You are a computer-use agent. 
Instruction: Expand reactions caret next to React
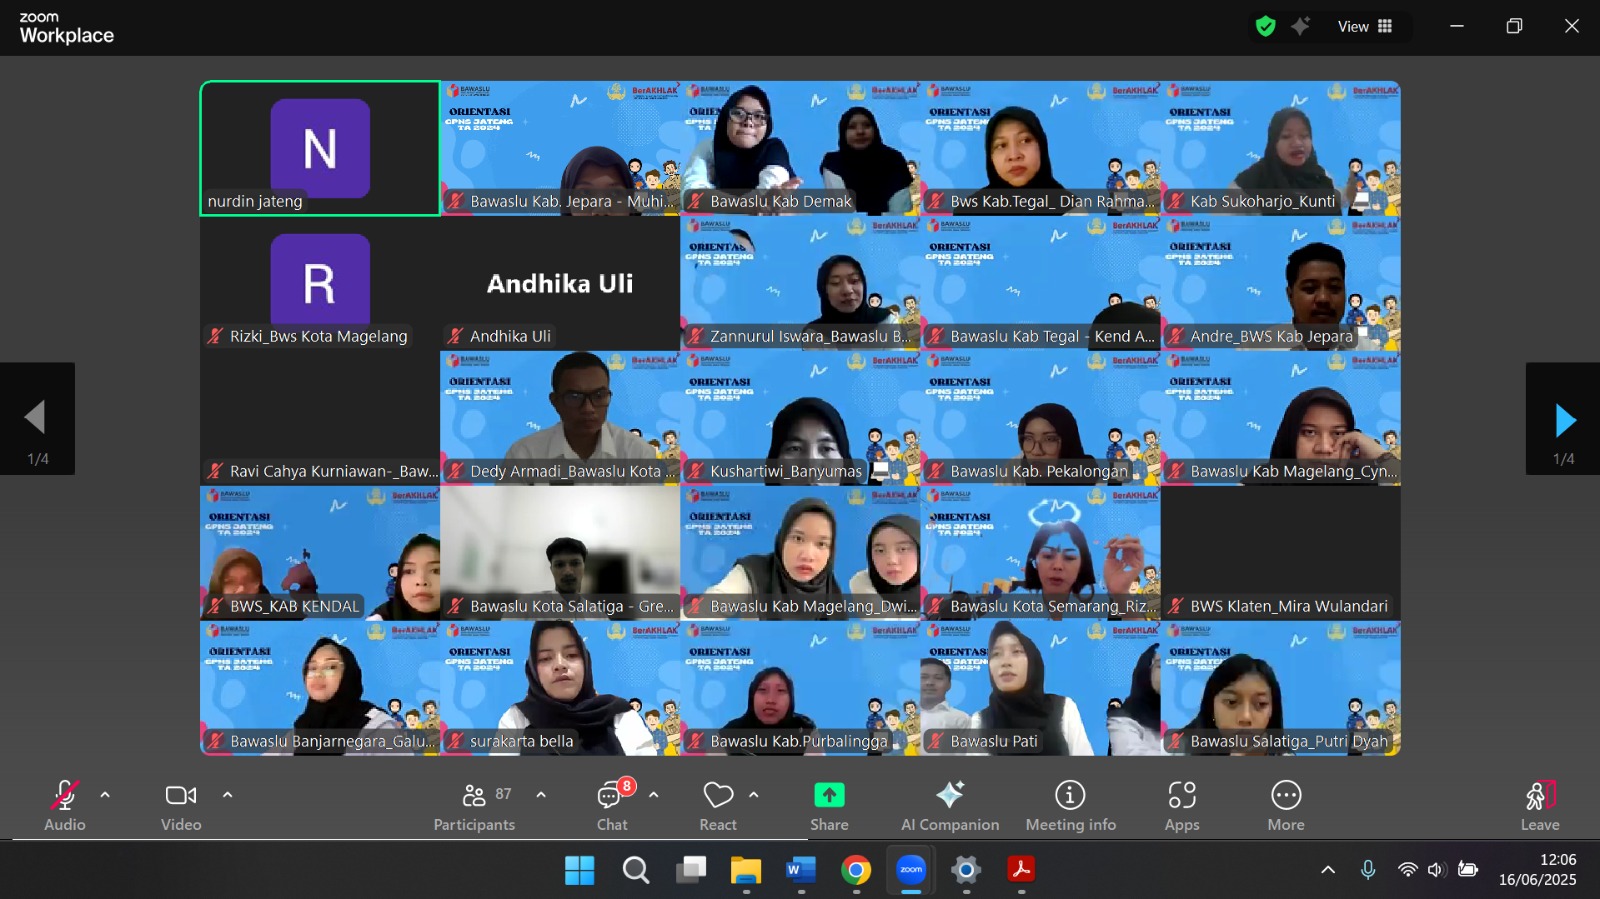754,795
